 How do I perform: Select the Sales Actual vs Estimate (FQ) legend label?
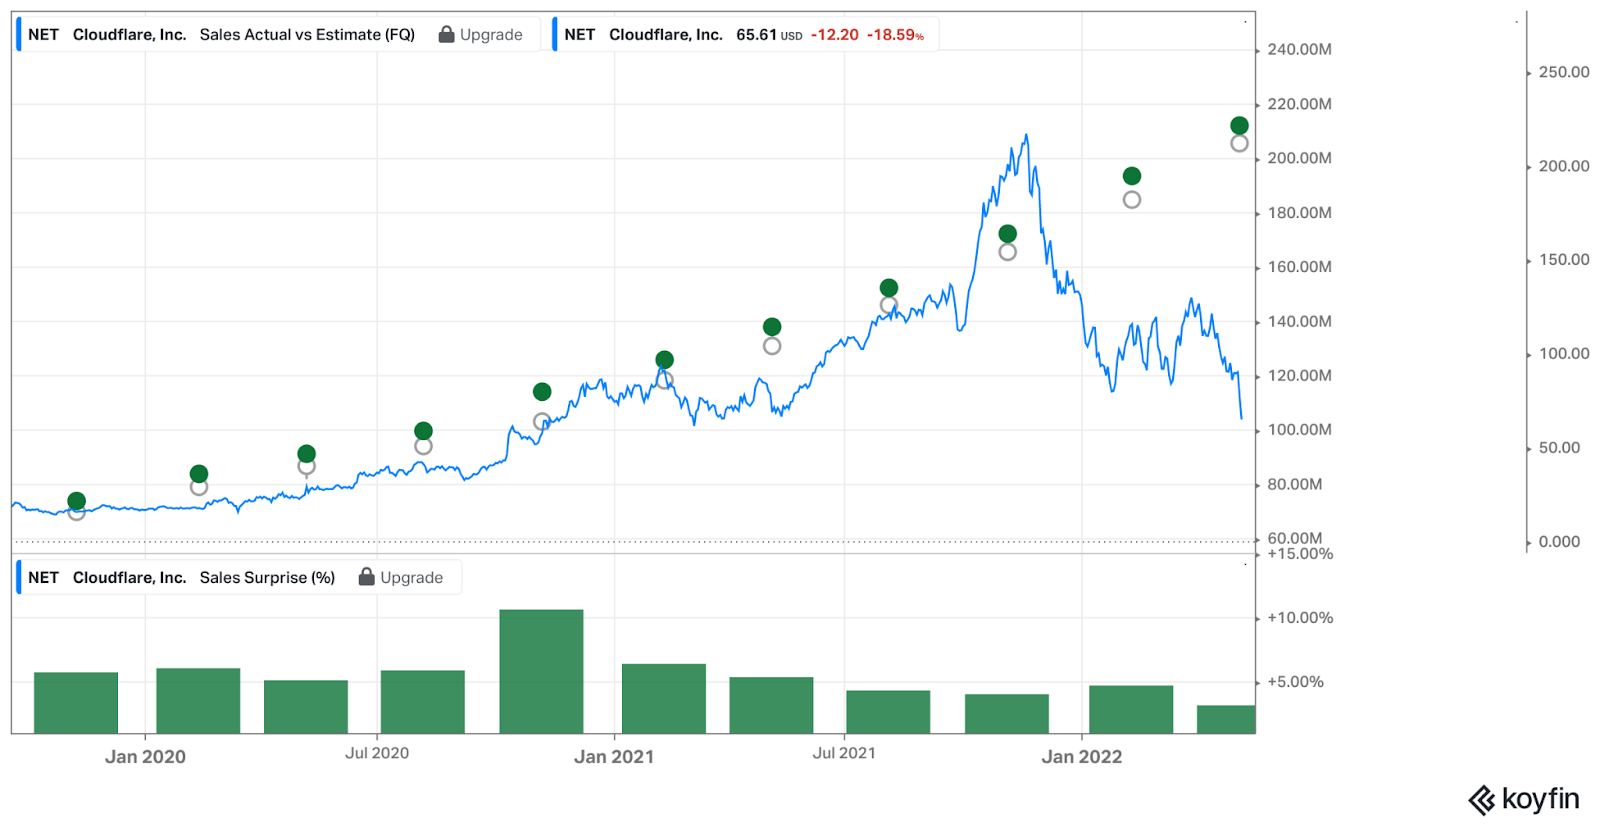pyautogui.click(x=307, y=34)
